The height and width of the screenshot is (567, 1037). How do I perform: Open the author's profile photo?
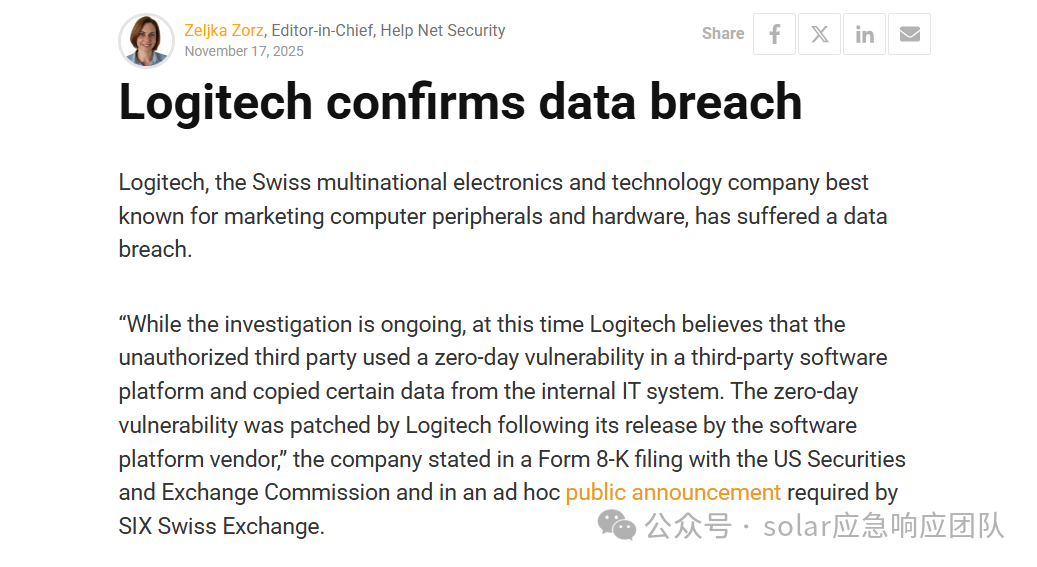pos(146,40)
